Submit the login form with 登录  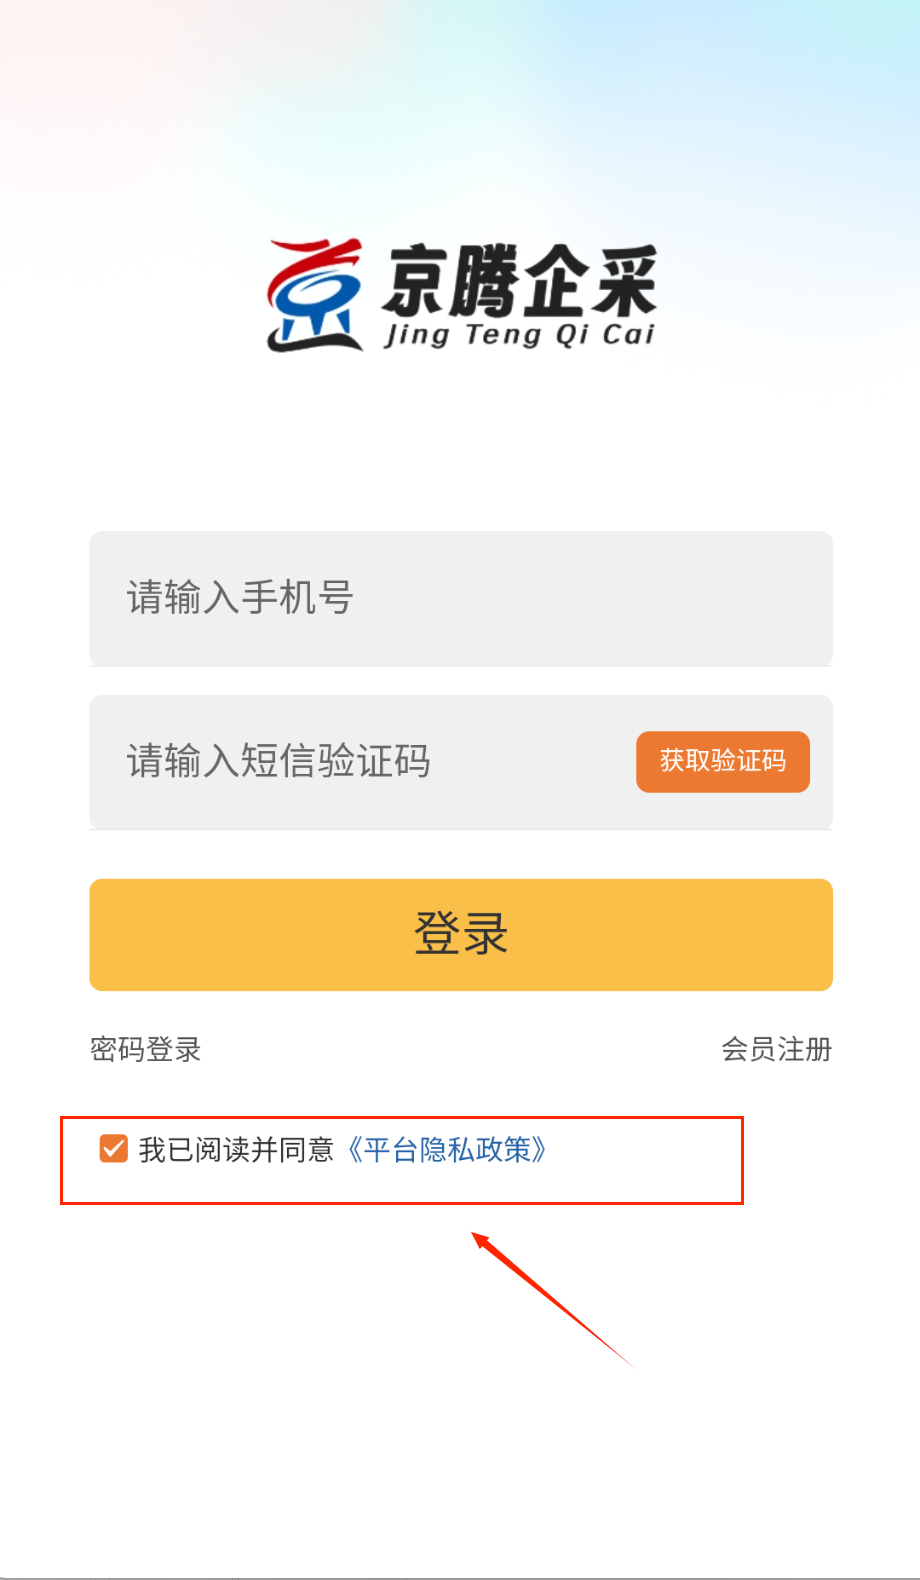click(460, 934)
